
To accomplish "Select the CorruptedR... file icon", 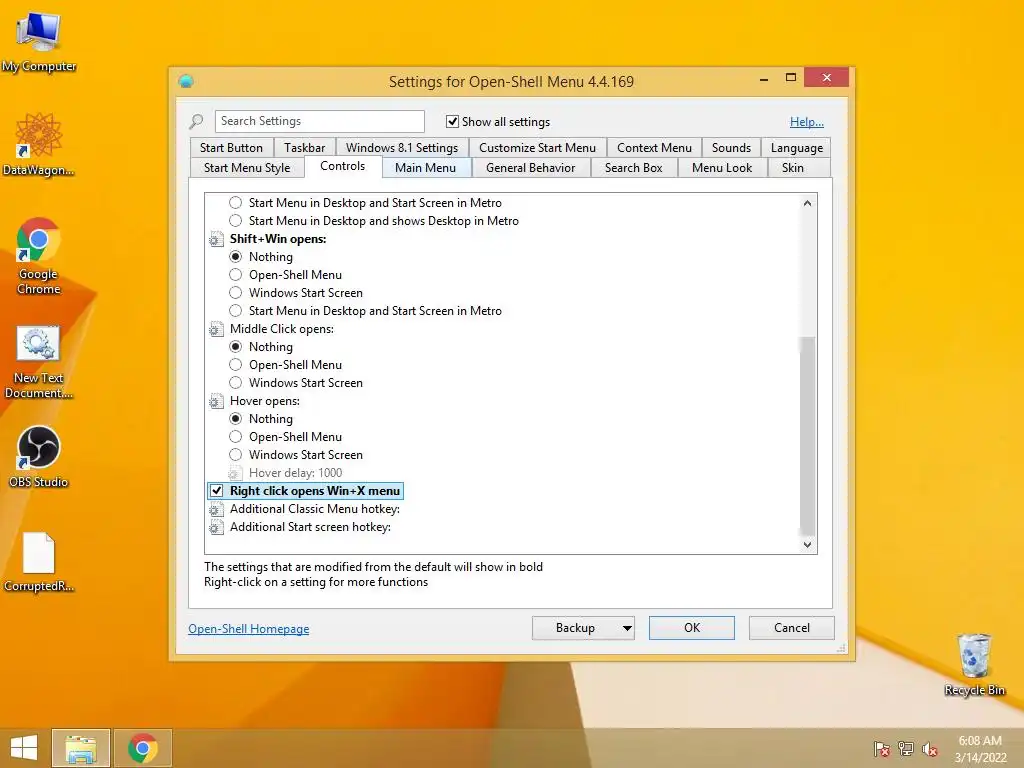I will click(x=39, y=562).
